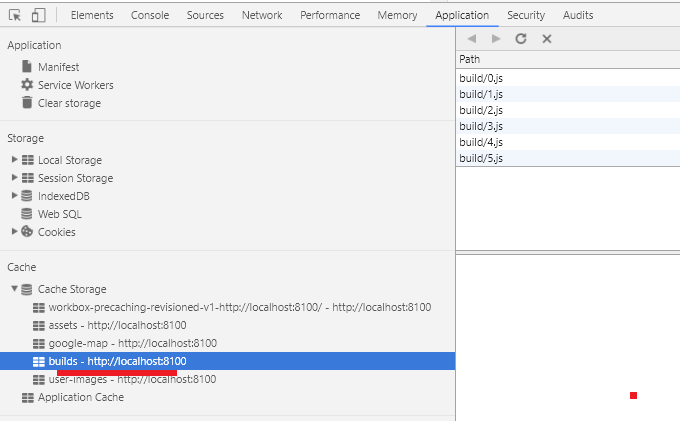Collapse the Cache Storage tree node
This screenshot has height=421, width=680.
(x=14, y=288)
